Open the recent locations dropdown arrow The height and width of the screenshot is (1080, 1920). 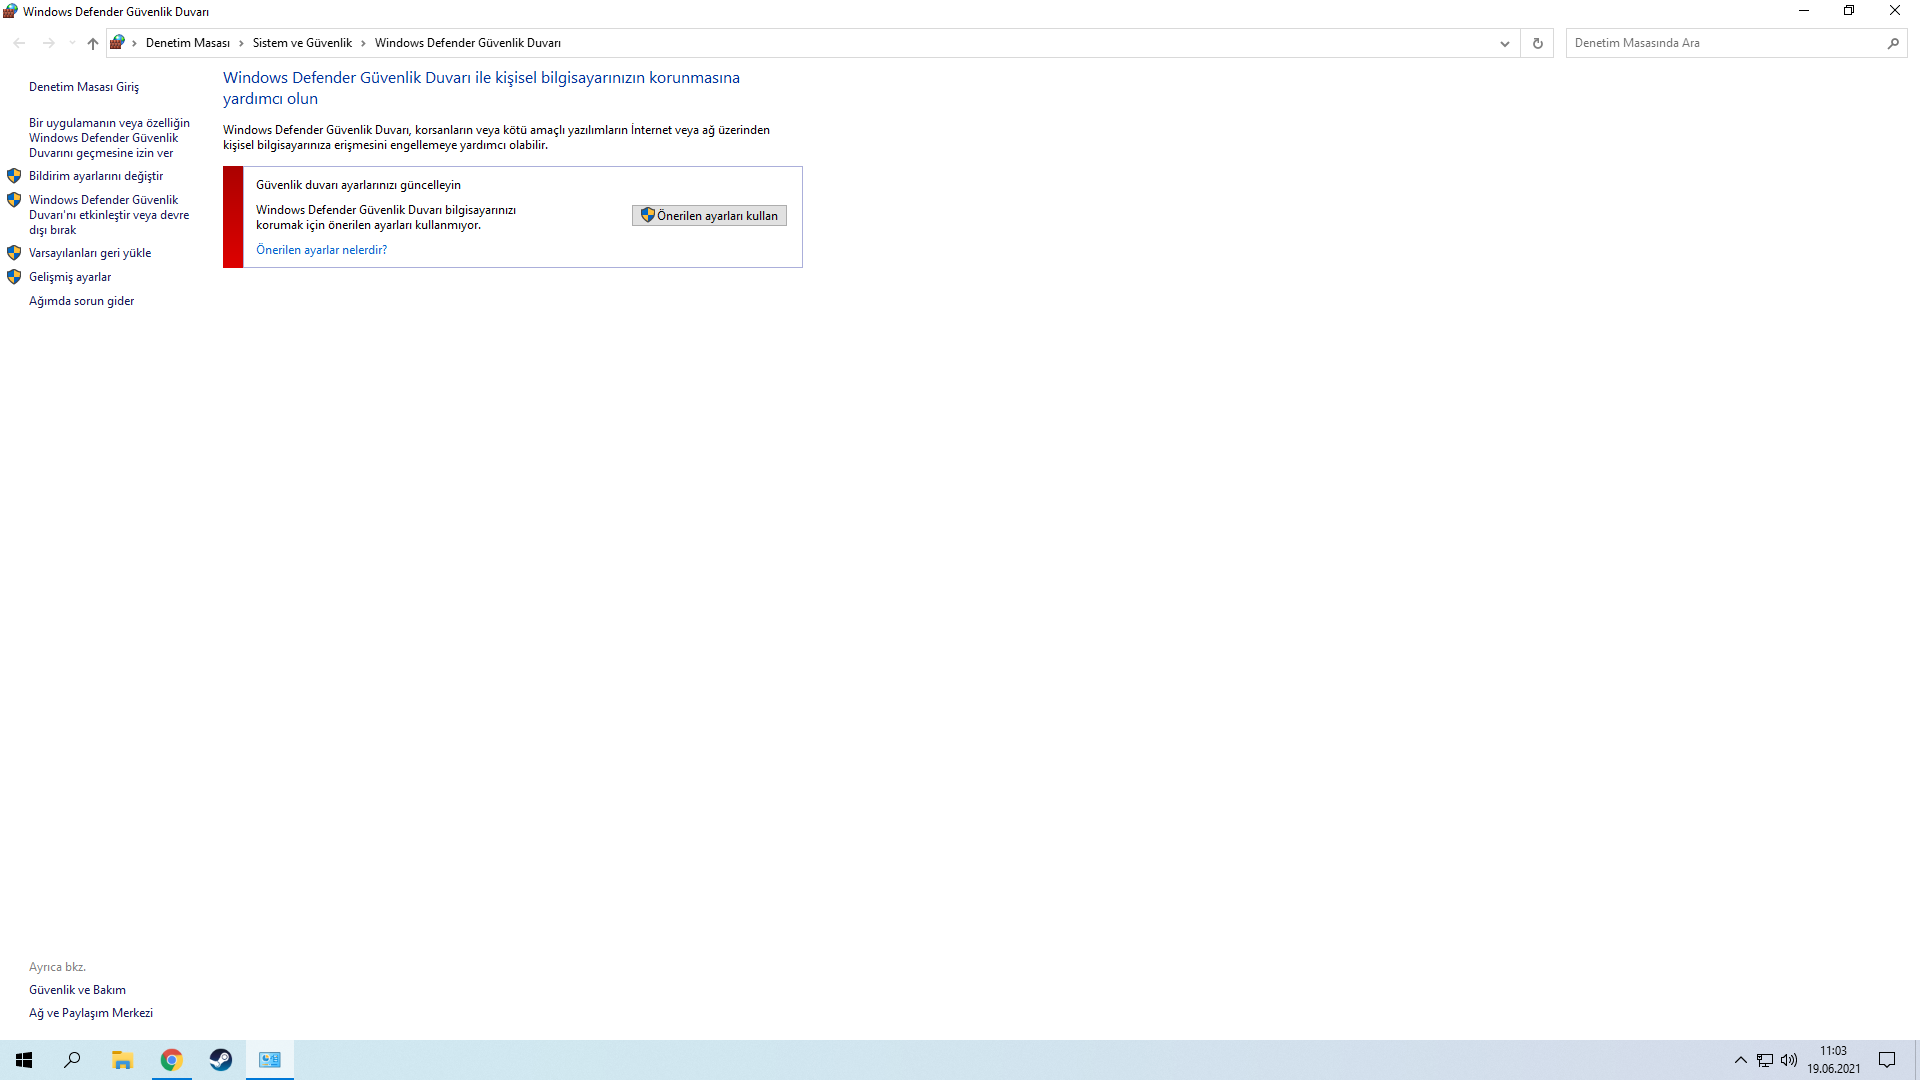(72, 43)
